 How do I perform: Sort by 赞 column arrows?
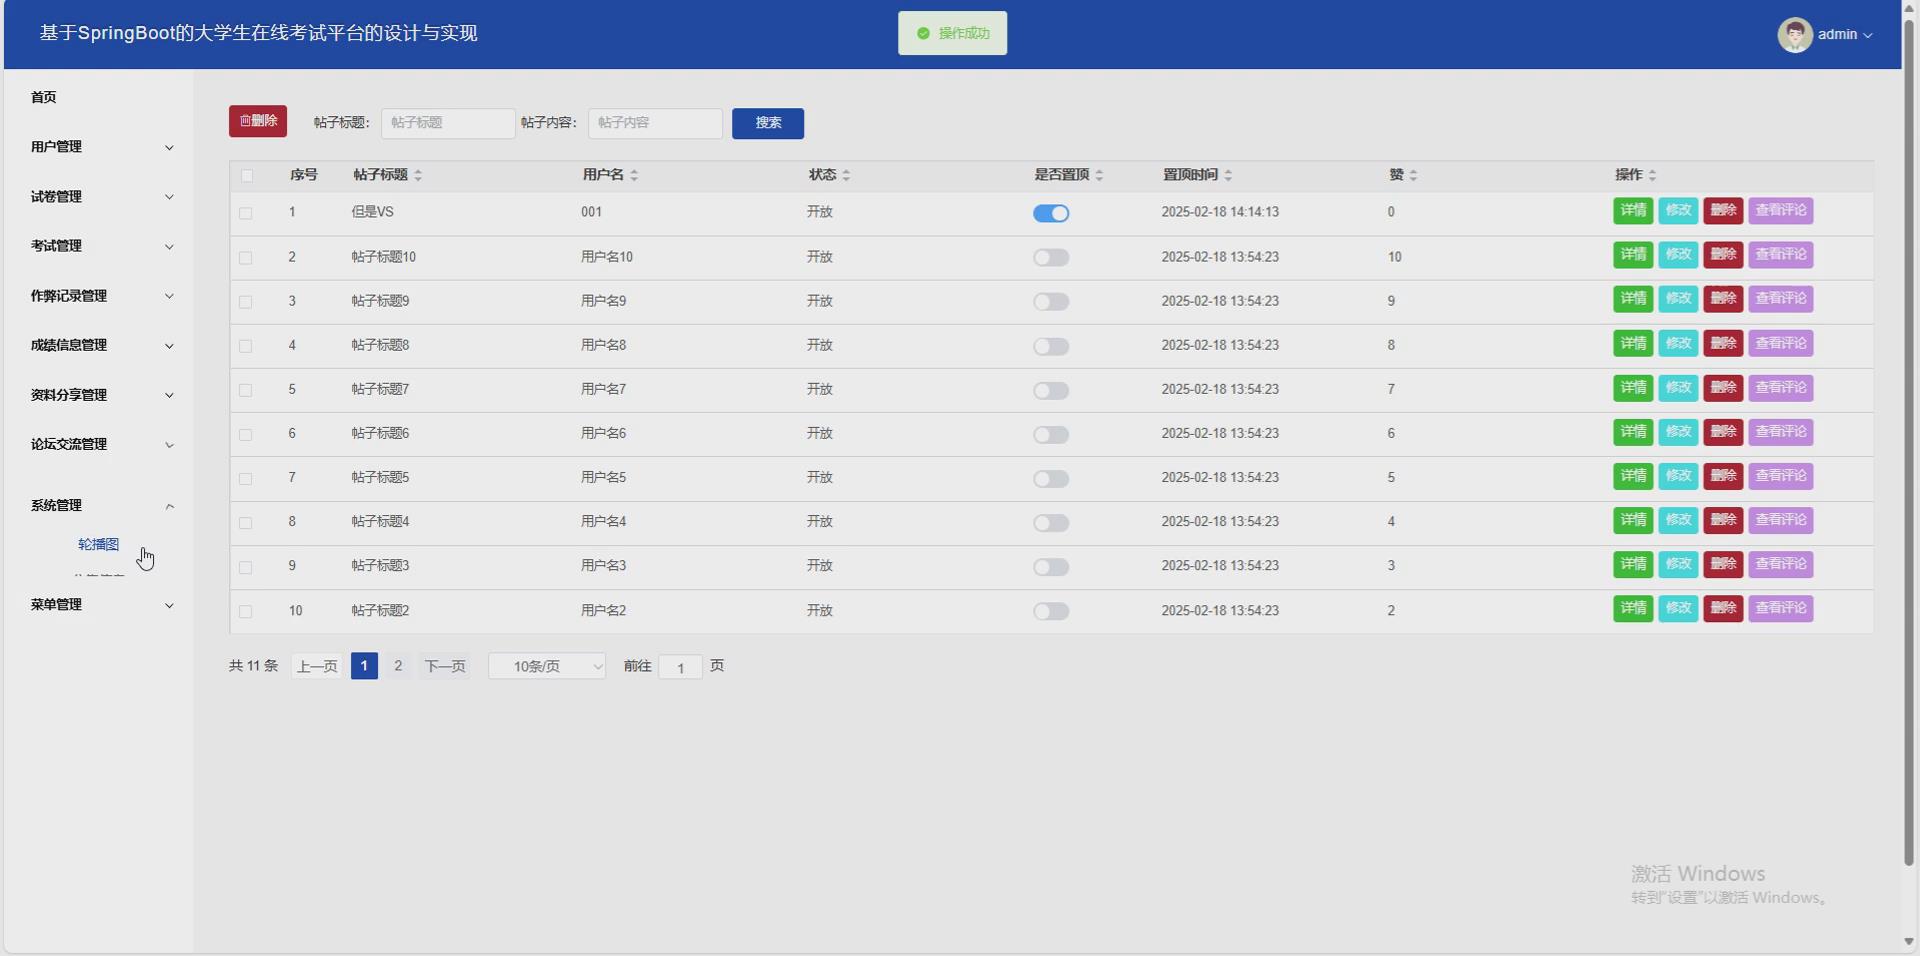pyautogui.click(x=1413, y=175)
